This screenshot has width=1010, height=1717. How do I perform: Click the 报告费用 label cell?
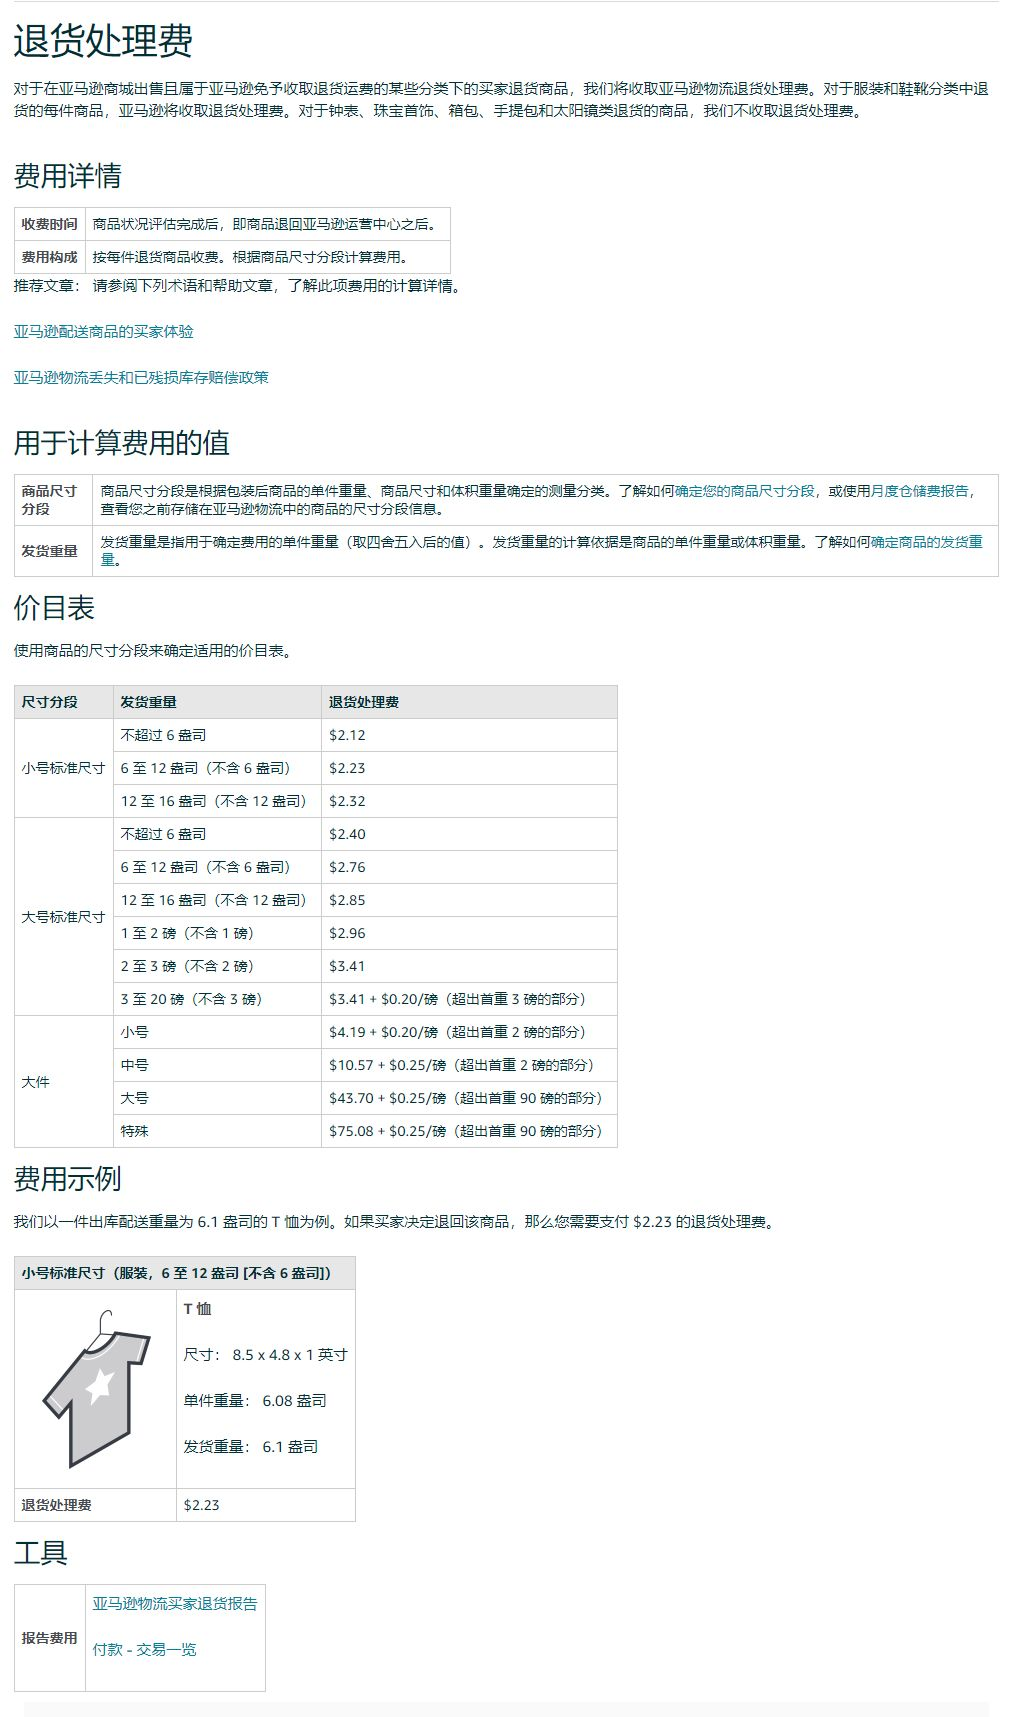pos(50,1638)
